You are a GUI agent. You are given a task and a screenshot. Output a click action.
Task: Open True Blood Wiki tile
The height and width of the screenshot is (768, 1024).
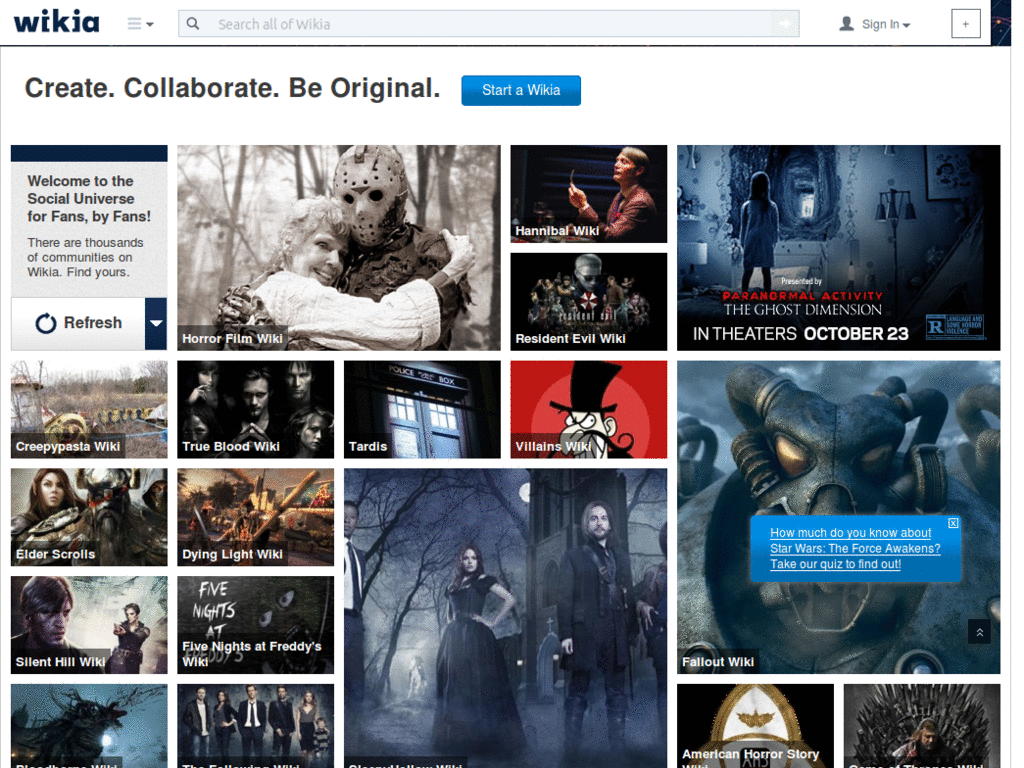tap(255, 409)
